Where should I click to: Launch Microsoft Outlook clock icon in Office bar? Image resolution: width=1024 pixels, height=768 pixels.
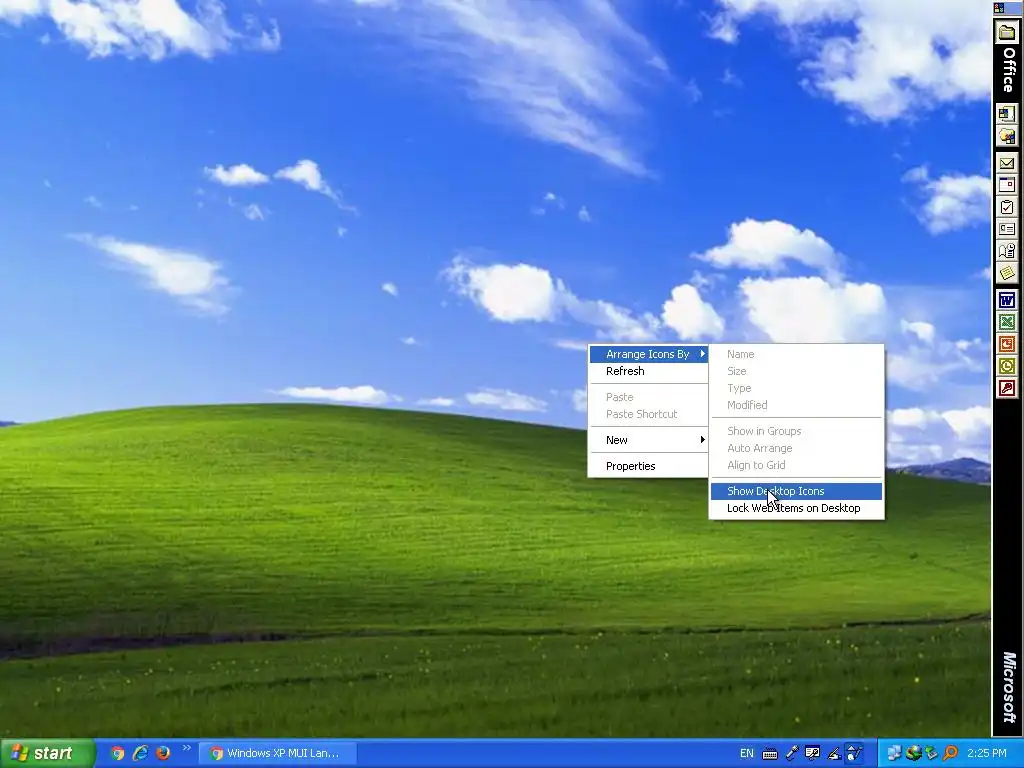(x=1006, y=366)
